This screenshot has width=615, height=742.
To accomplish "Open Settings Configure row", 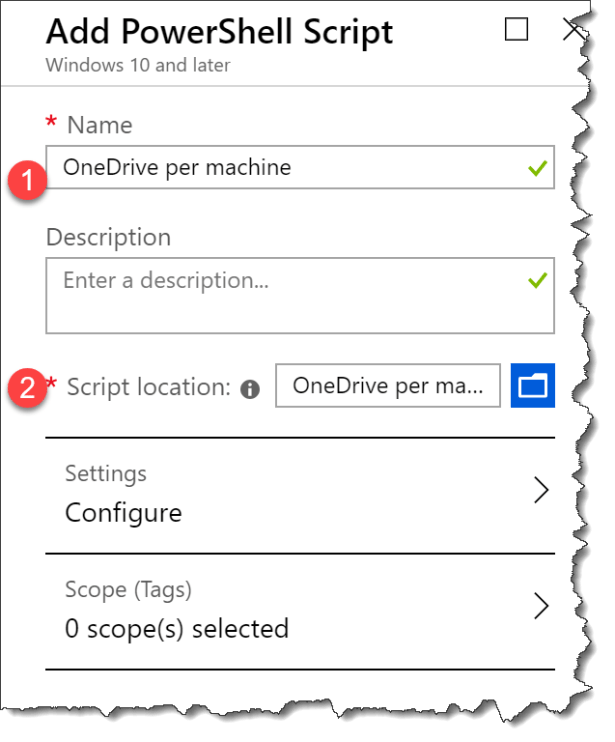I will tap(300, 495).
